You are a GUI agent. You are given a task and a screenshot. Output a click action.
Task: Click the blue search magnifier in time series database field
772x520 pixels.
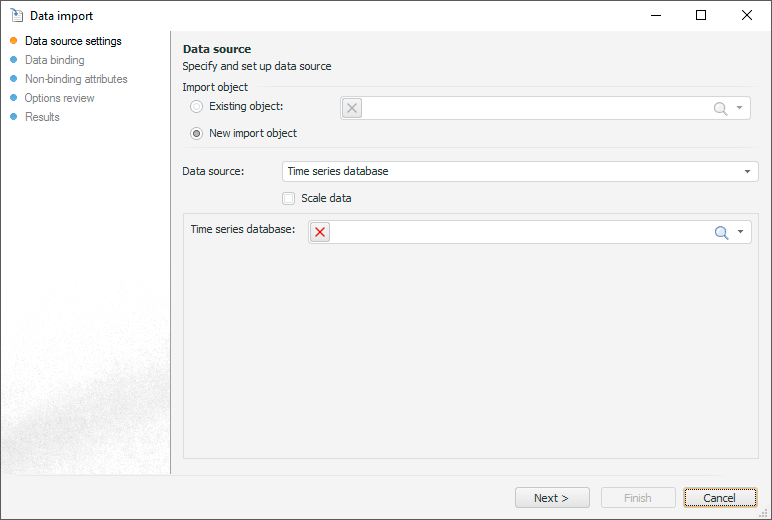point(721,232)
